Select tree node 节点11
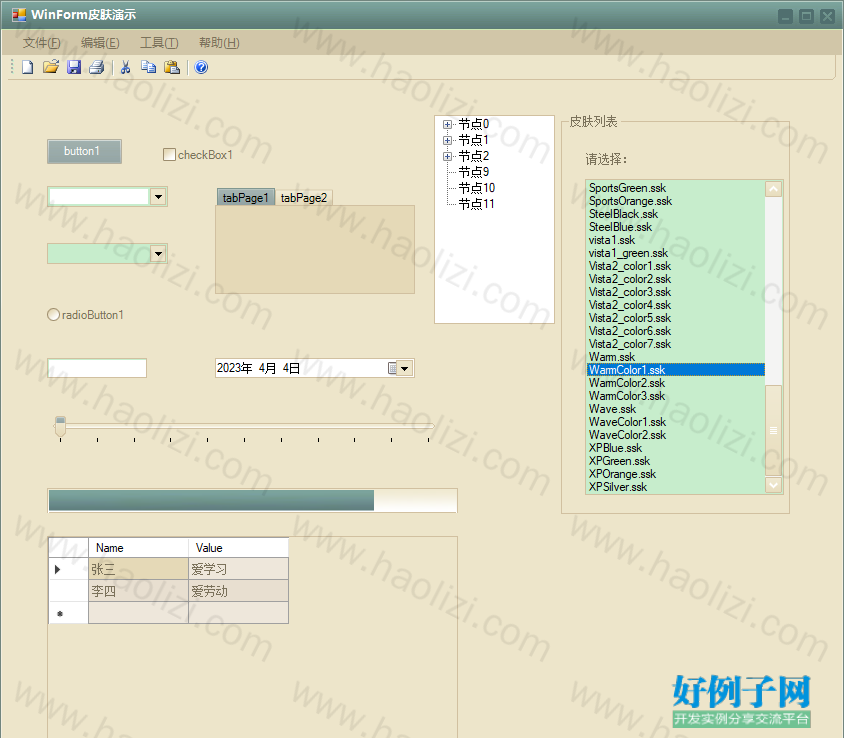This screenshot has width=844, height=738. coord(476,204)
